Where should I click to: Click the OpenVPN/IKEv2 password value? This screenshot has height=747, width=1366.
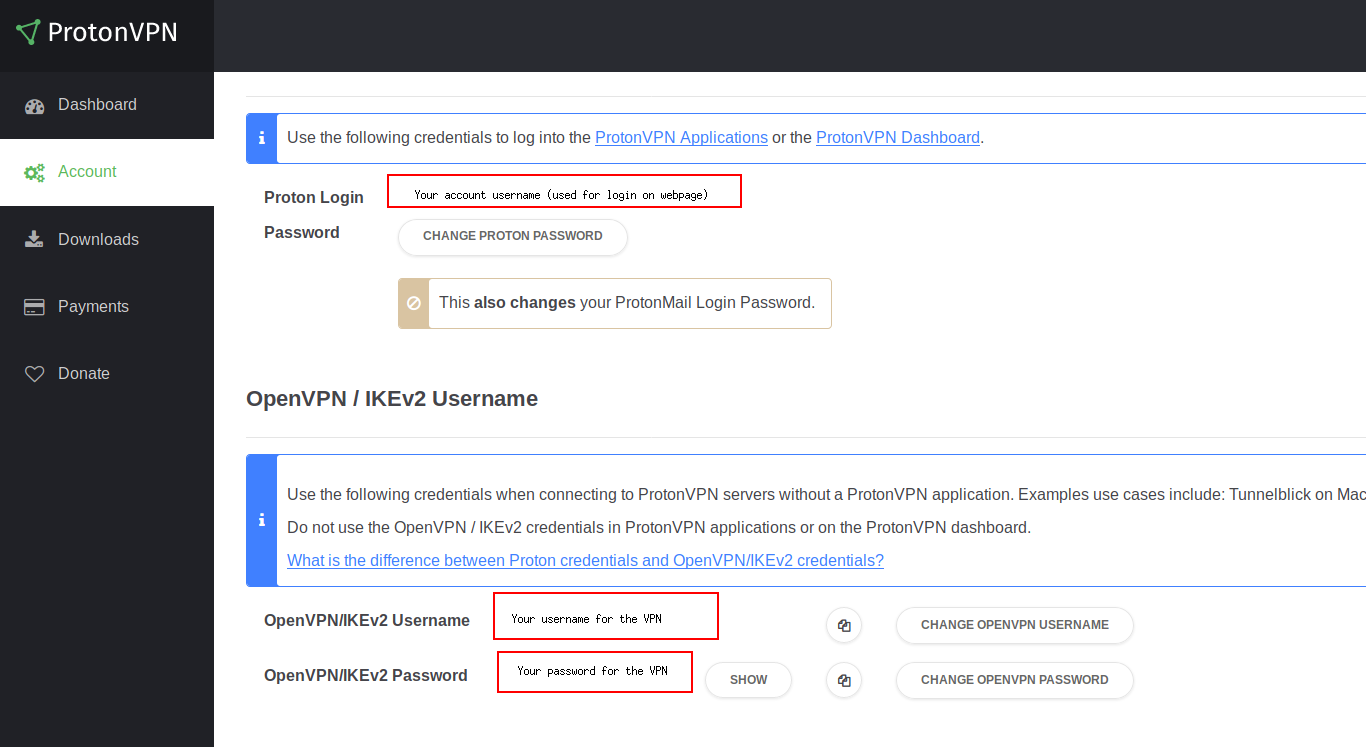tap(595, 671)
